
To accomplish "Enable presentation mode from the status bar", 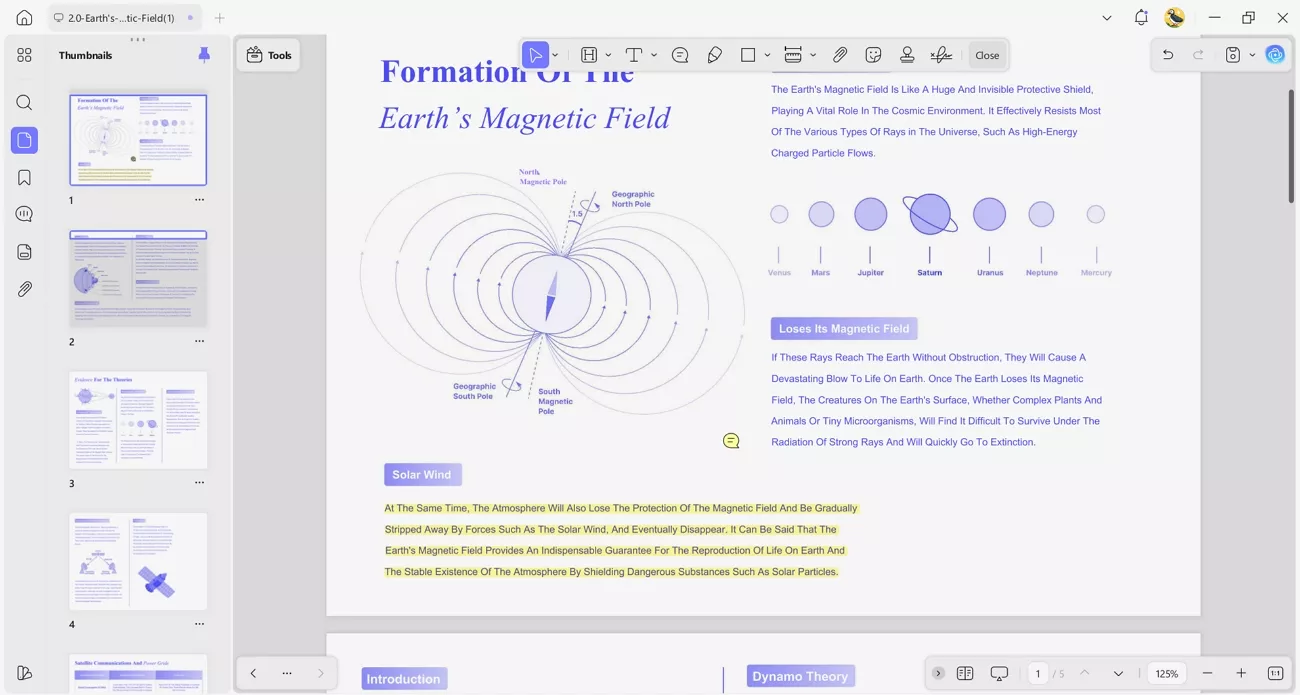I will point(999,673).
